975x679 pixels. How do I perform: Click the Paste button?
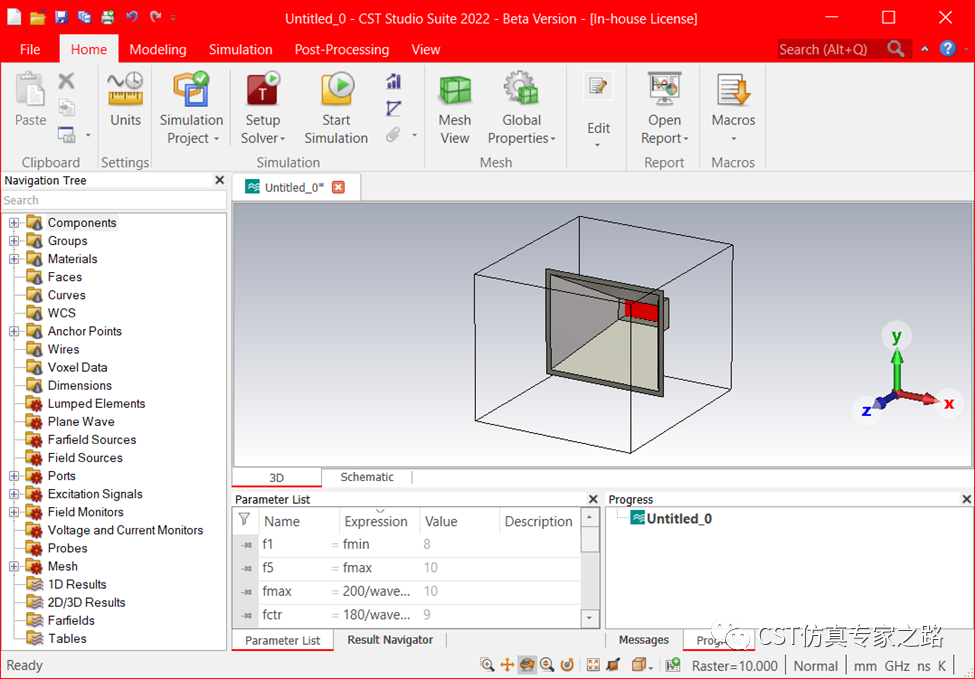pos(30,99)
